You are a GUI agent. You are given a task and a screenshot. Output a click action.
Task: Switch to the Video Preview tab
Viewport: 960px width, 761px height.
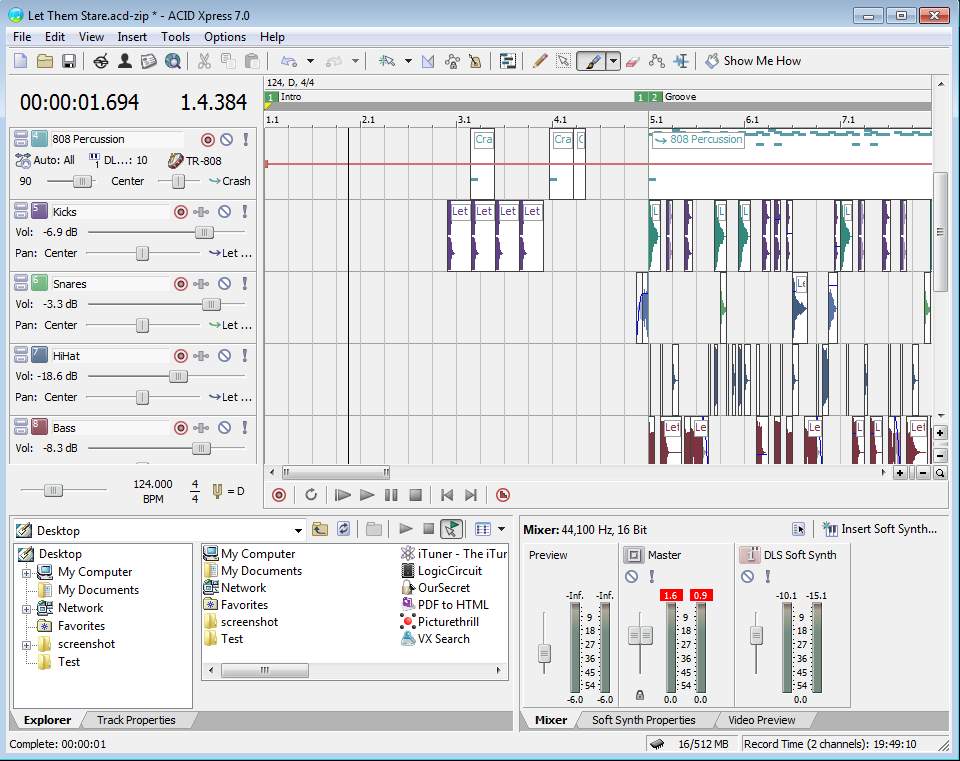click(762, 720)
